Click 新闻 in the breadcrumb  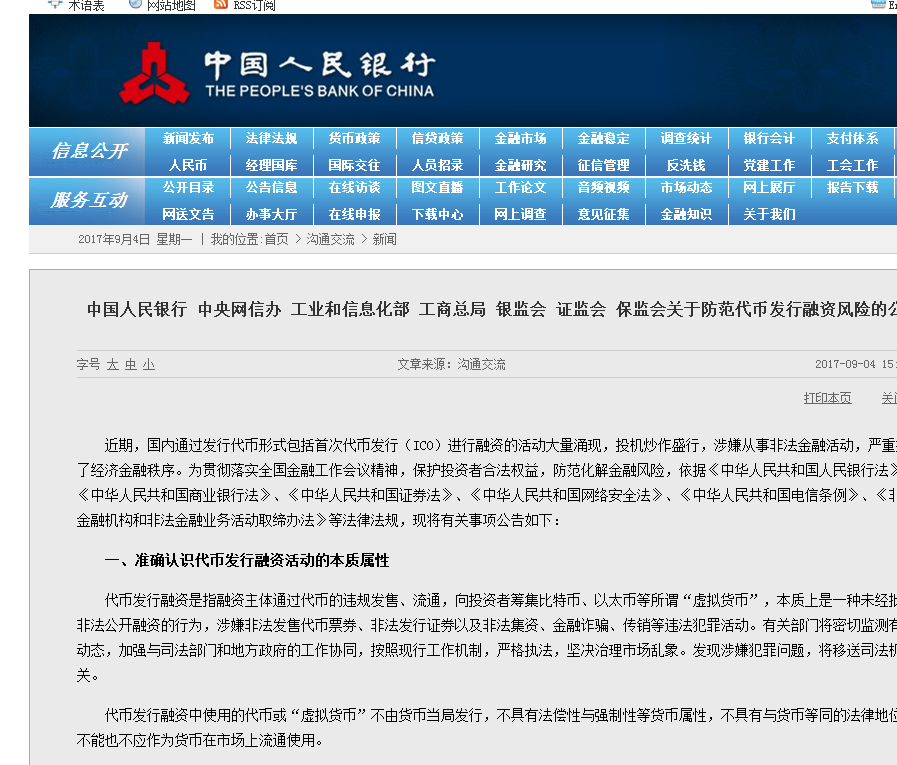tap(384, 239)
